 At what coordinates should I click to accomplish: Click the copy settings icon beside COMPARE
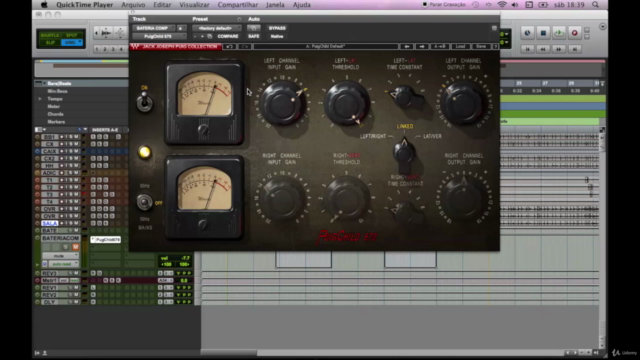(209, 36)
